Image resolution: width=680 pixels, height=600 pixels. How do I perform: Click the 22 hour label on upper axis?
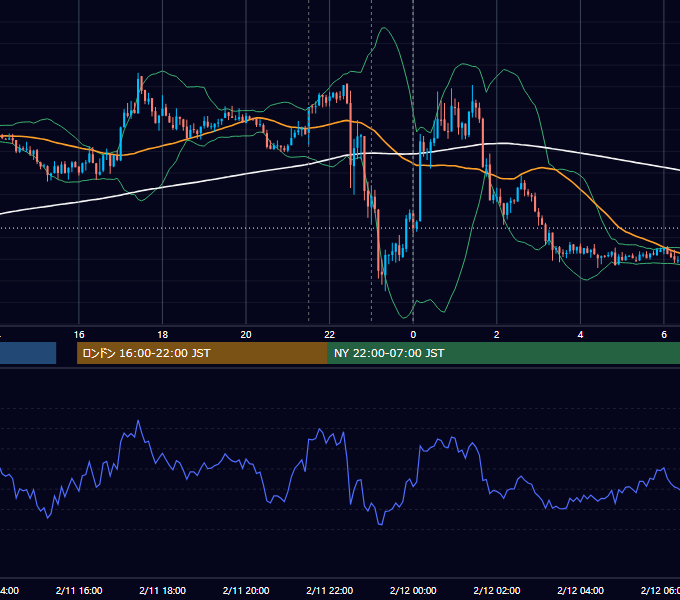point(330,335)
